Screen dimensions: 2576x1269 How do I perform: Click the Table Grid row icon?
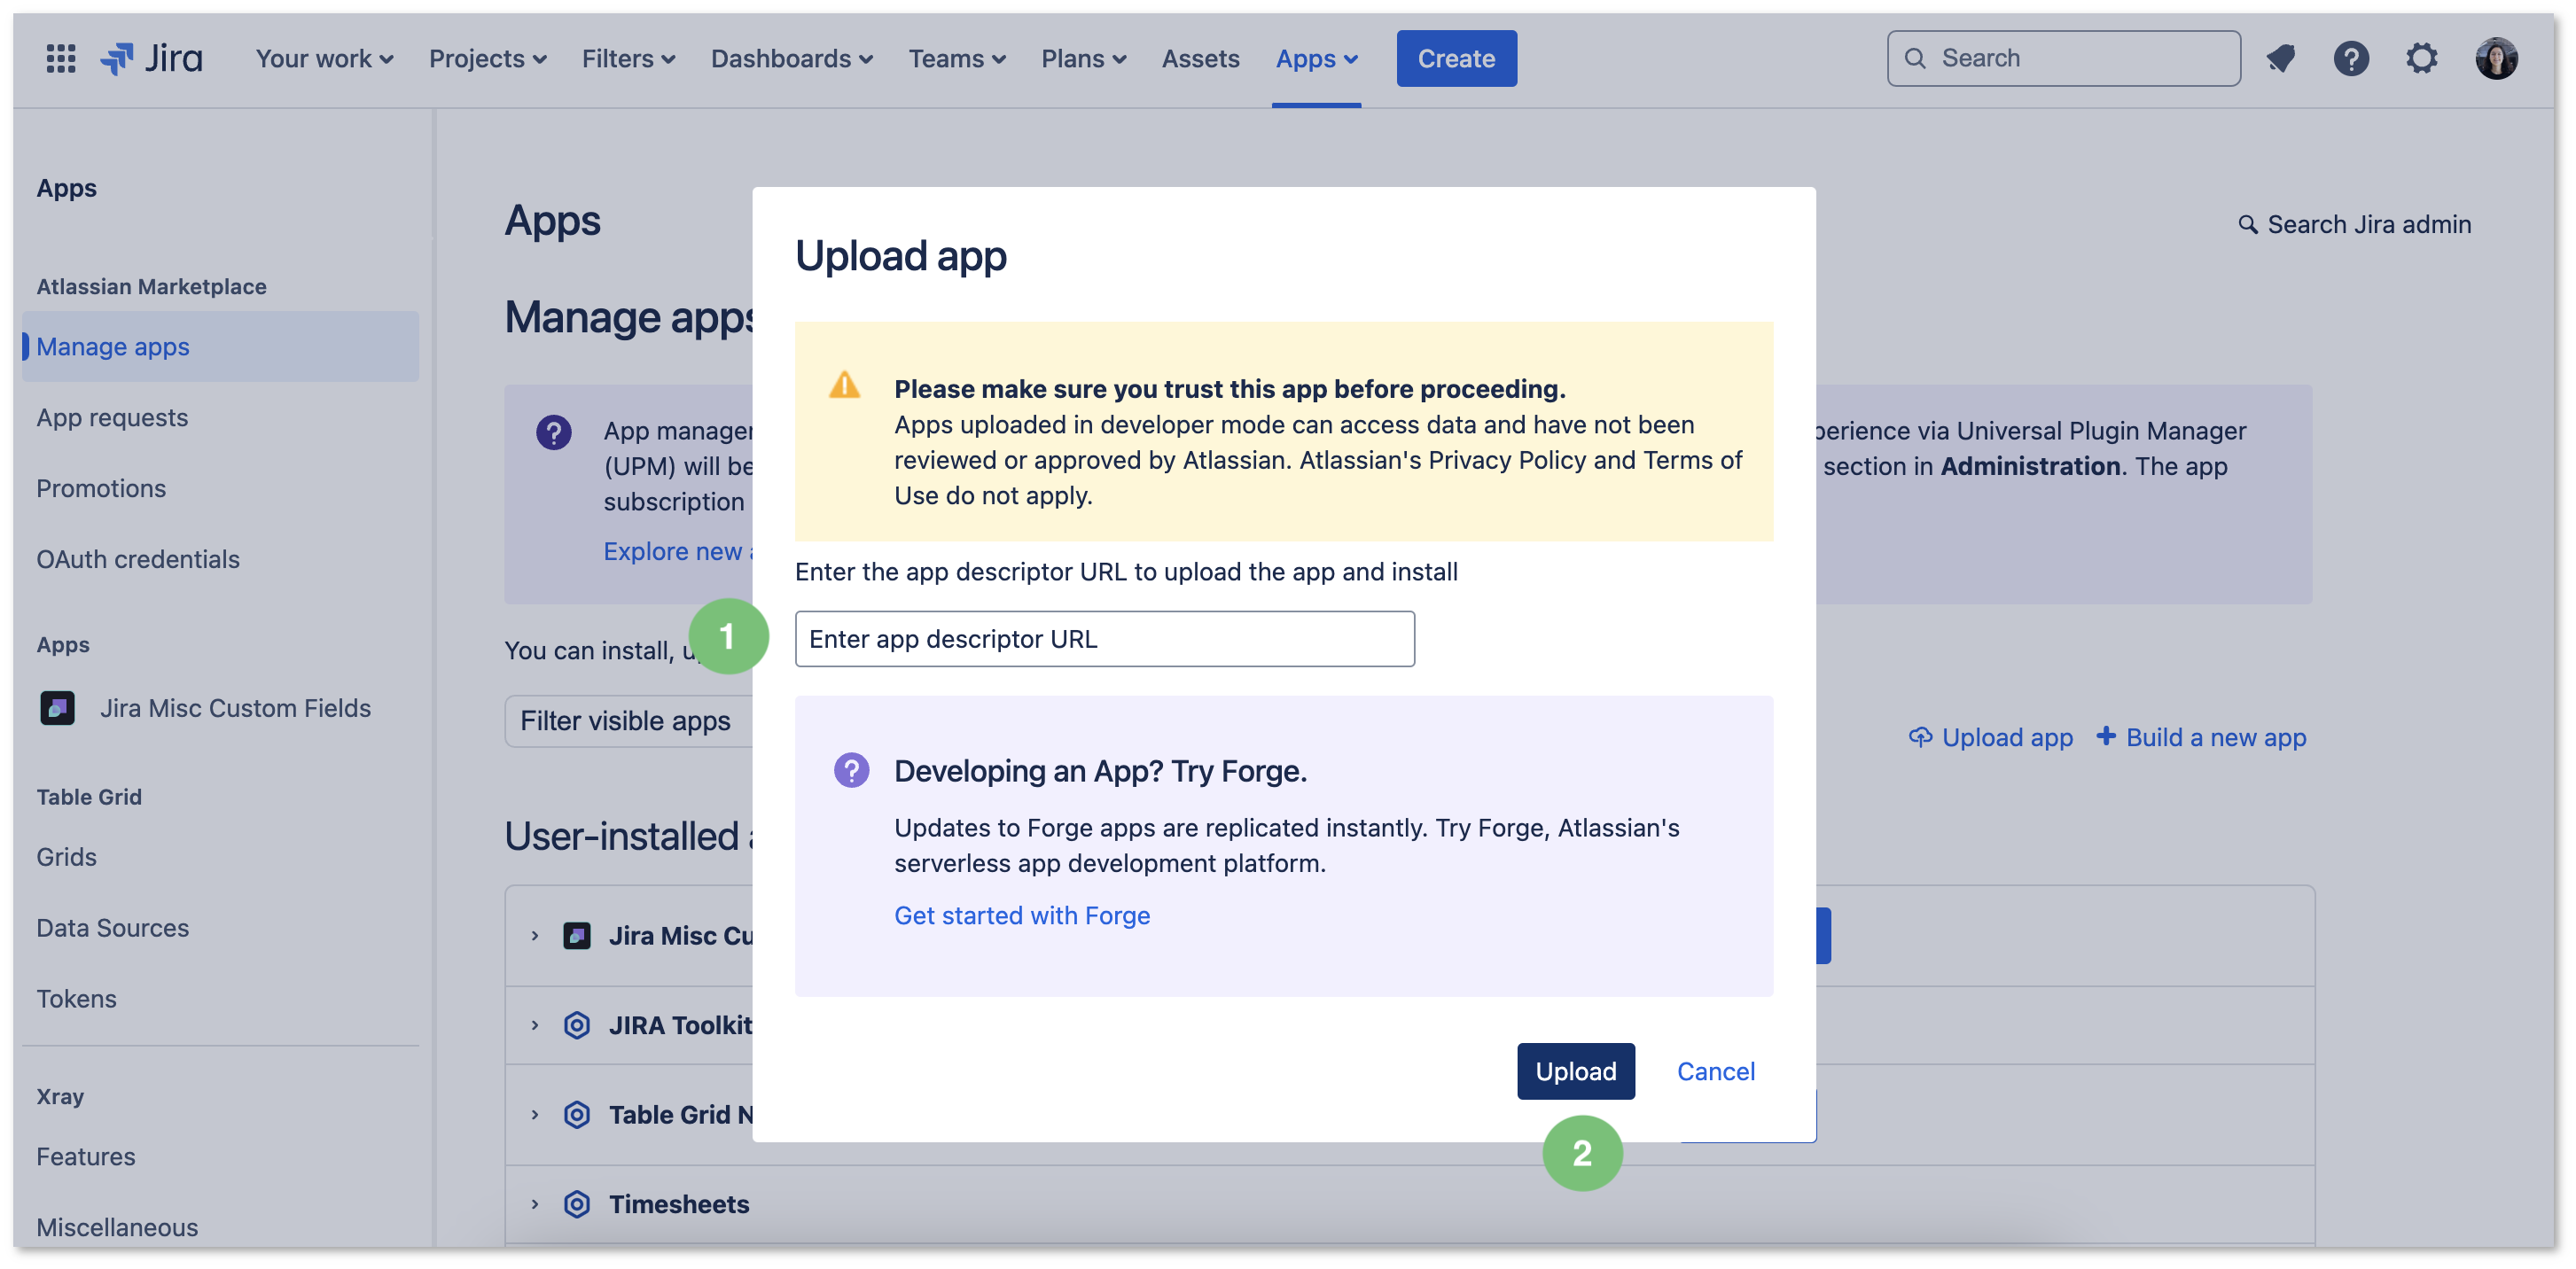pyautogui.click(x=577, y=1115)
